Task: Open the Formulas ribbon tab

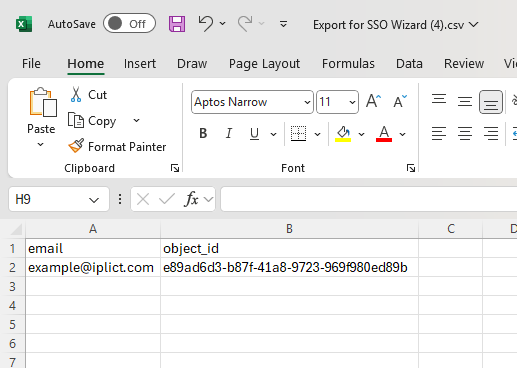Action: point(348,64)
